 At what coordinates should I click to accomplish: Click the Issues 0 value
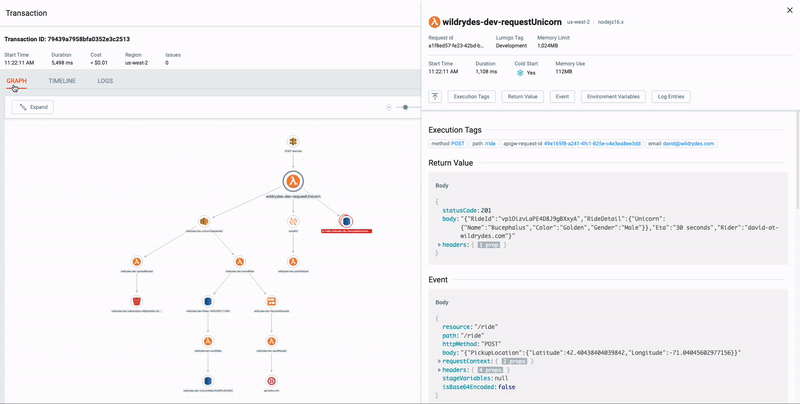coord(167,63)
